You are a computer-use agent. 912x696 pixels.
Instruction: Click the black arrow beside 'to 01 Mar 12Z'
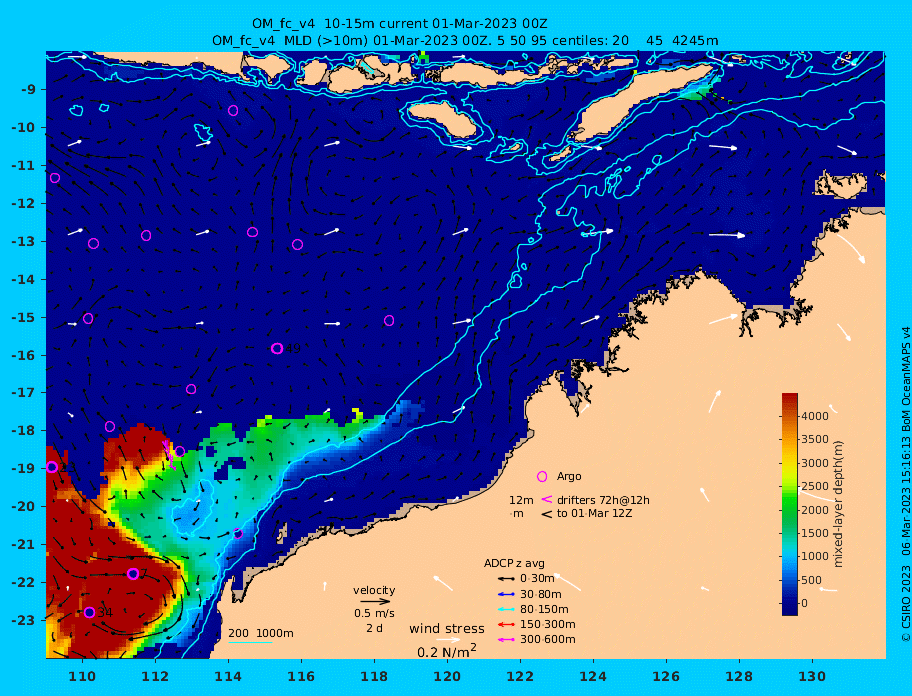click(547, 514)
